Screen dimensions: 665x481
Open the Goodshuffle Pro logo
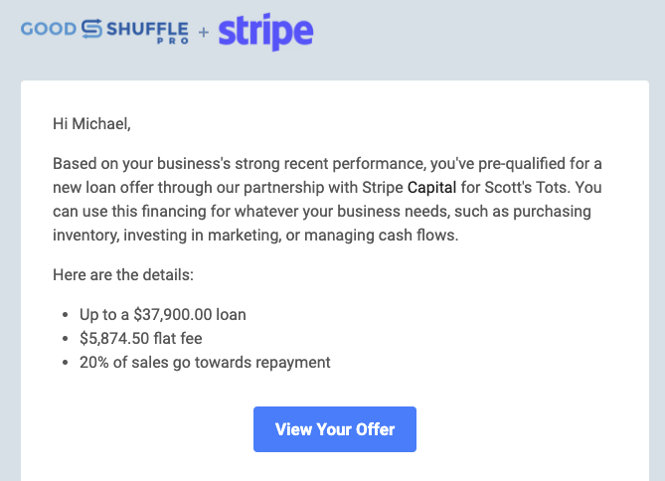[105, 31]
